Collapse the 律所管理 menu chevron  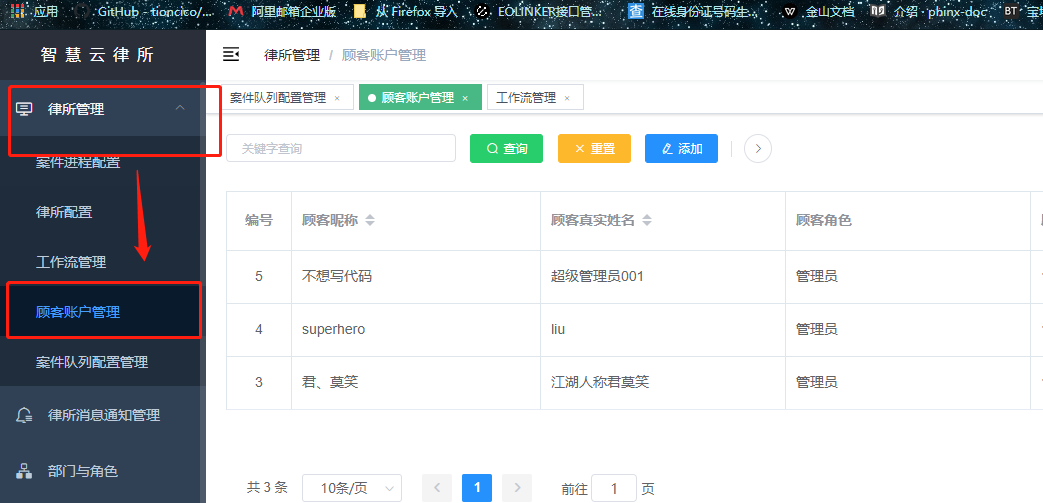point(180,107)
